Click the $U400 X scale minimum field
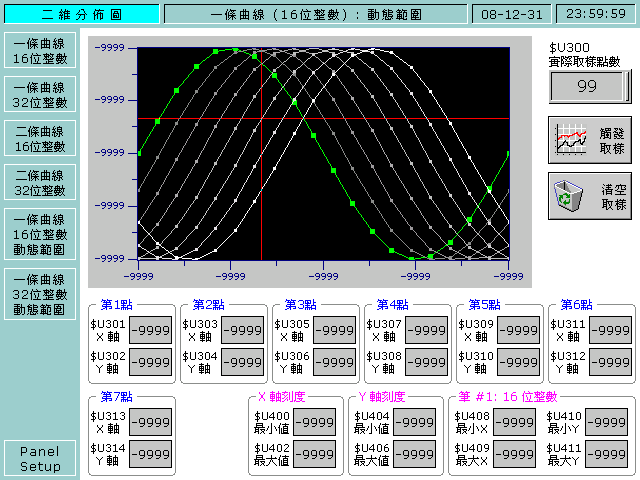The height and width of the screenshot is (480, 640). coord(315,423)
